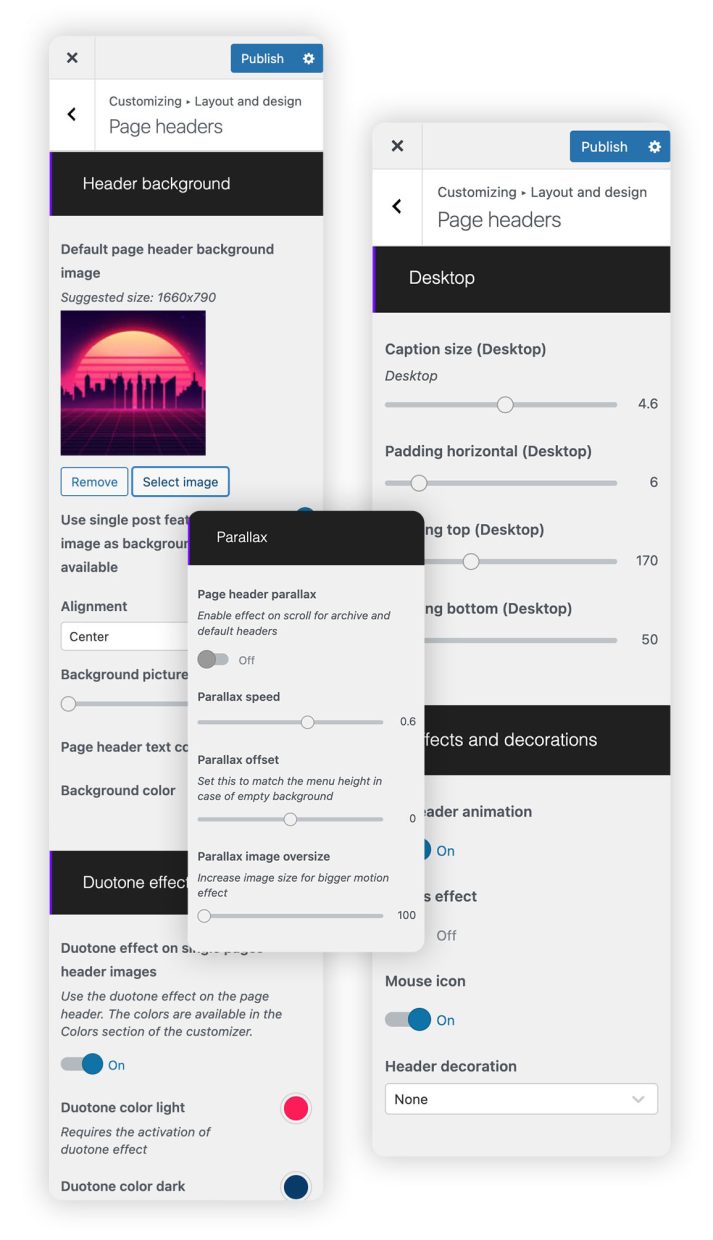Click gear icon beside left Publish button
Screen dimensions: 713x1240
click(x=309, y=58)
